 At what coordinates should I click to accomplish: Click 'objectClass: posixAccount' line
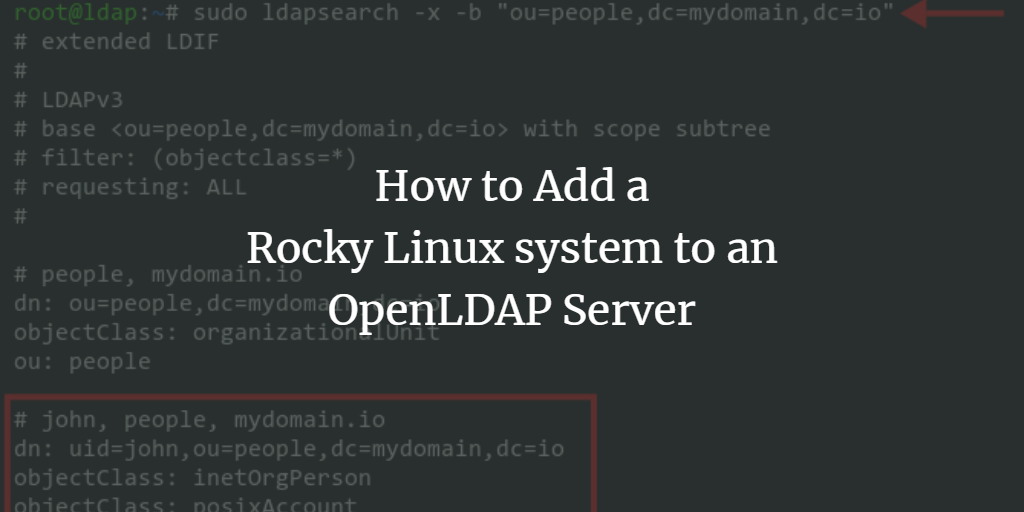click(185, 504)
